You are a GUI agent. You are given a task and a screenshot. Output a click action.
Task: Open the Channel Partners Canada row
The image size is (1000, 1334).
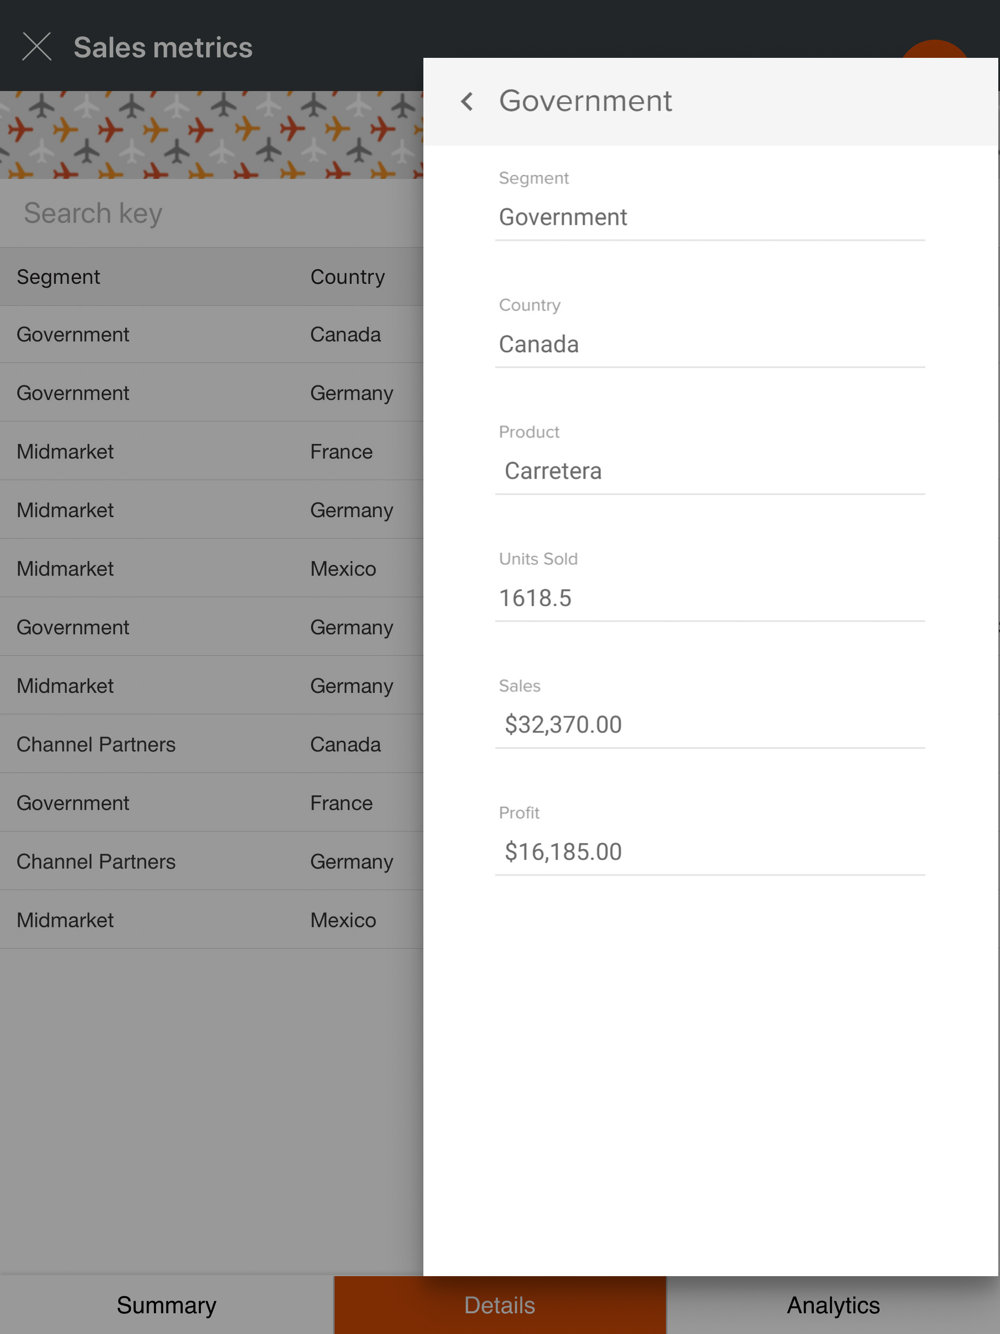coord(211,745)
